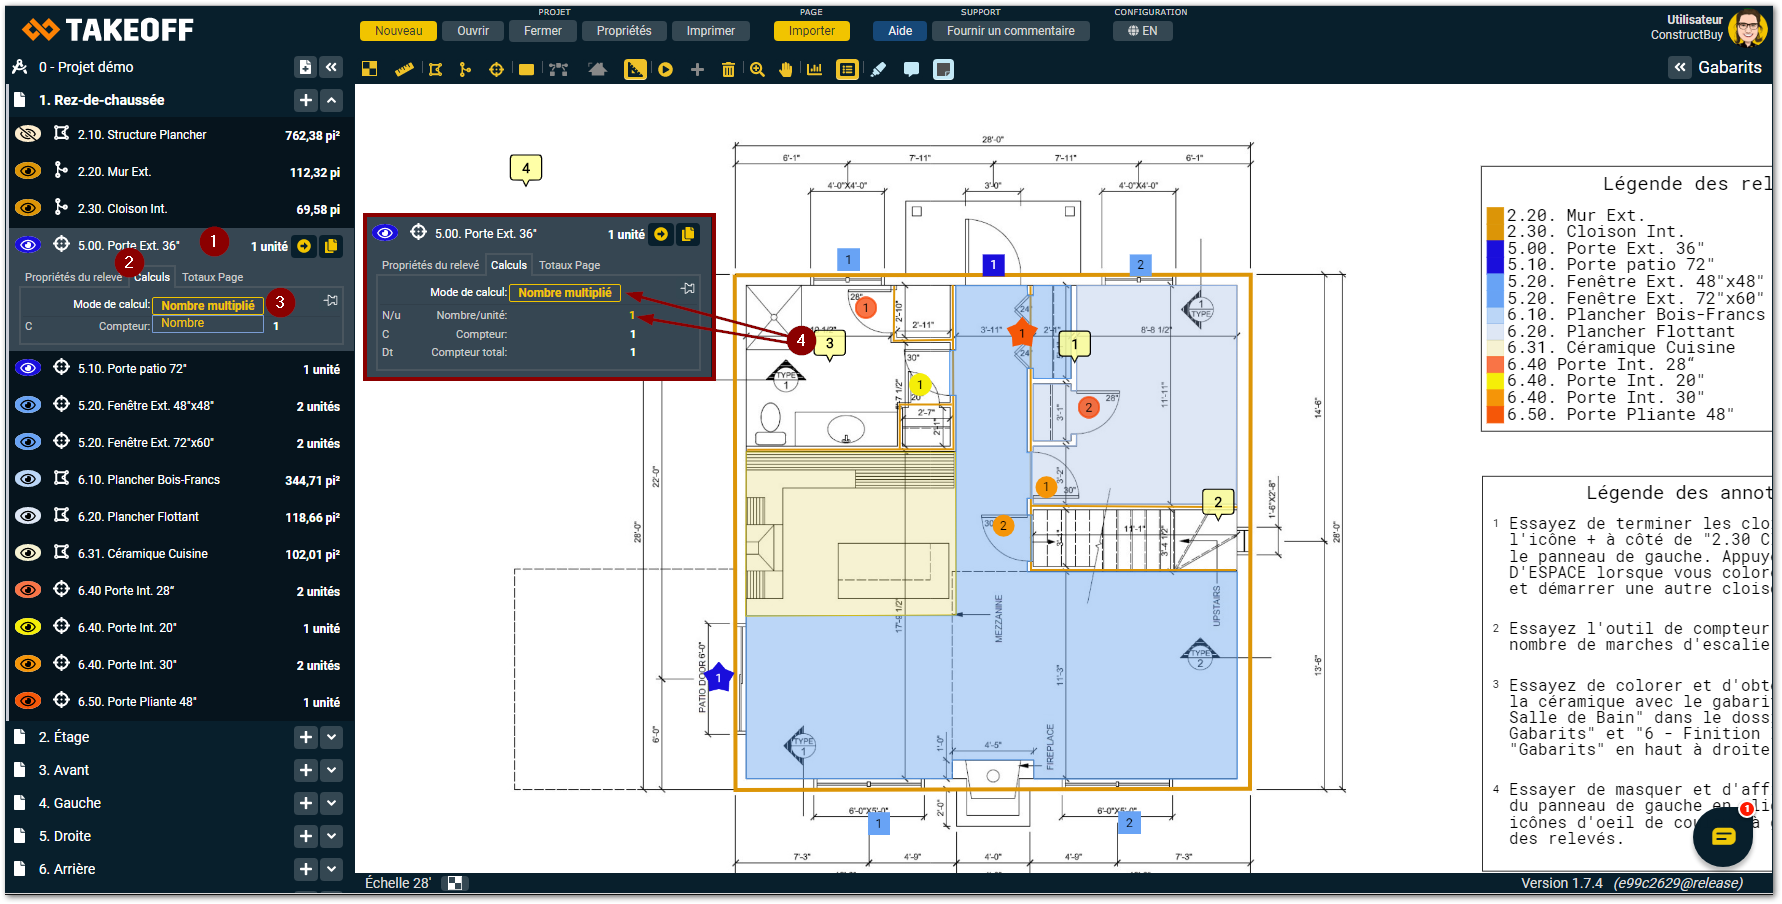Open the Mode de calcul dropdown

(x=208, y=305)
